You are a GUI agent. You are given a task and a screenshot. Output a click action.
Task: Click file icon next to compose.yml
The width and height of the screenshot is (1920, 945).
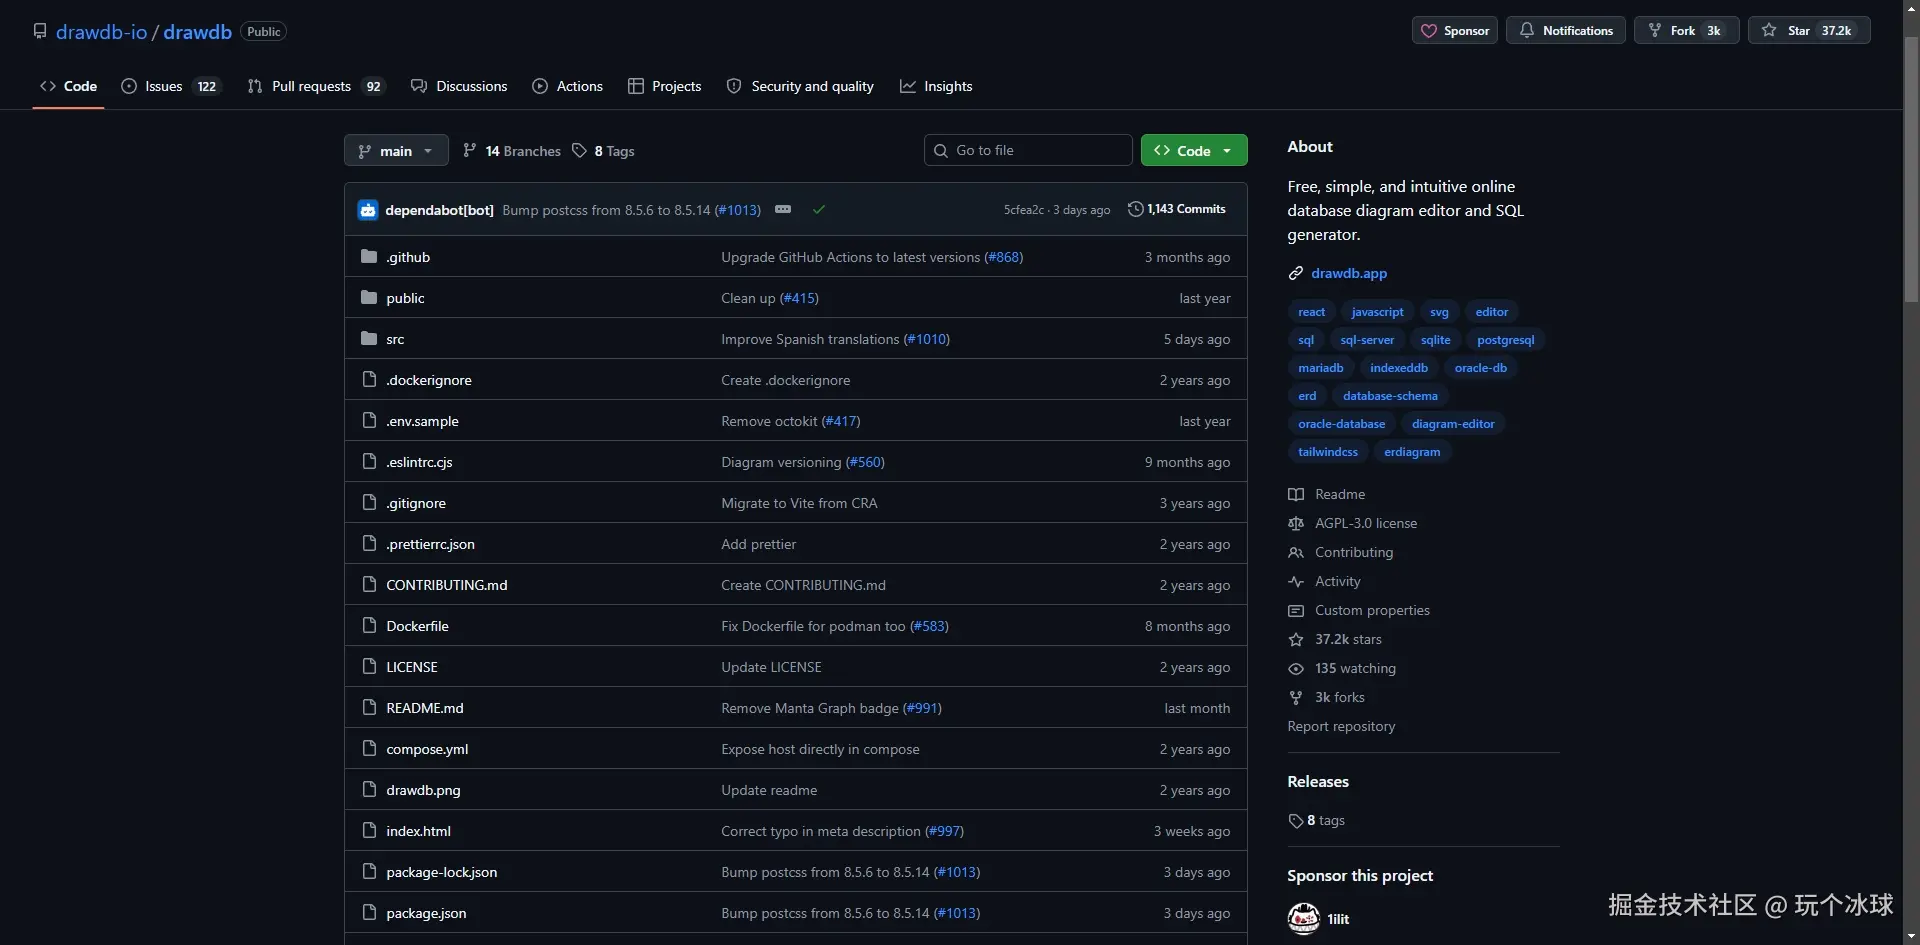coord(369,748)
